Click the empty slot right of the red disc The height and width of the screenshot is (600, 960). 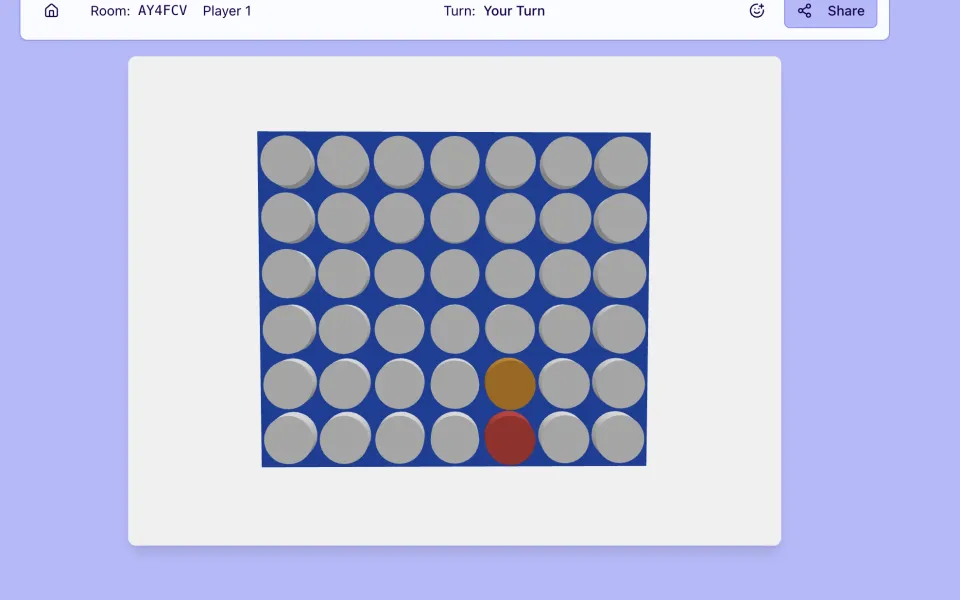pos(564,437)
